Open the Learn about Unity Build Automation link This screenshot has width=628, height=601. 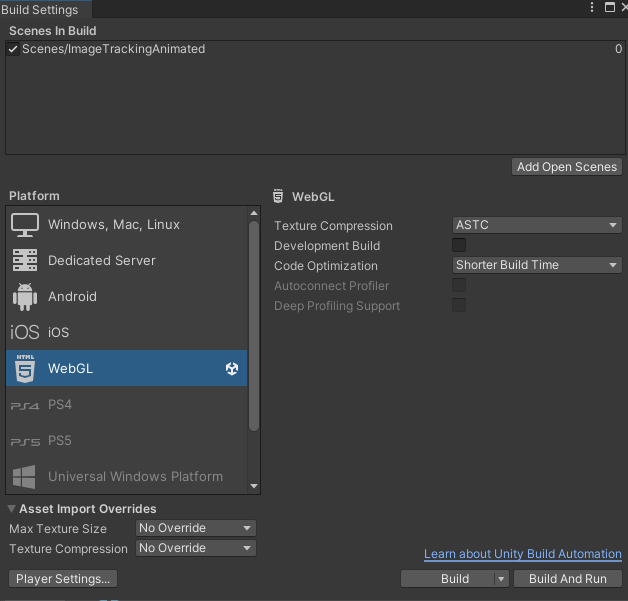[x=522, y=554]
